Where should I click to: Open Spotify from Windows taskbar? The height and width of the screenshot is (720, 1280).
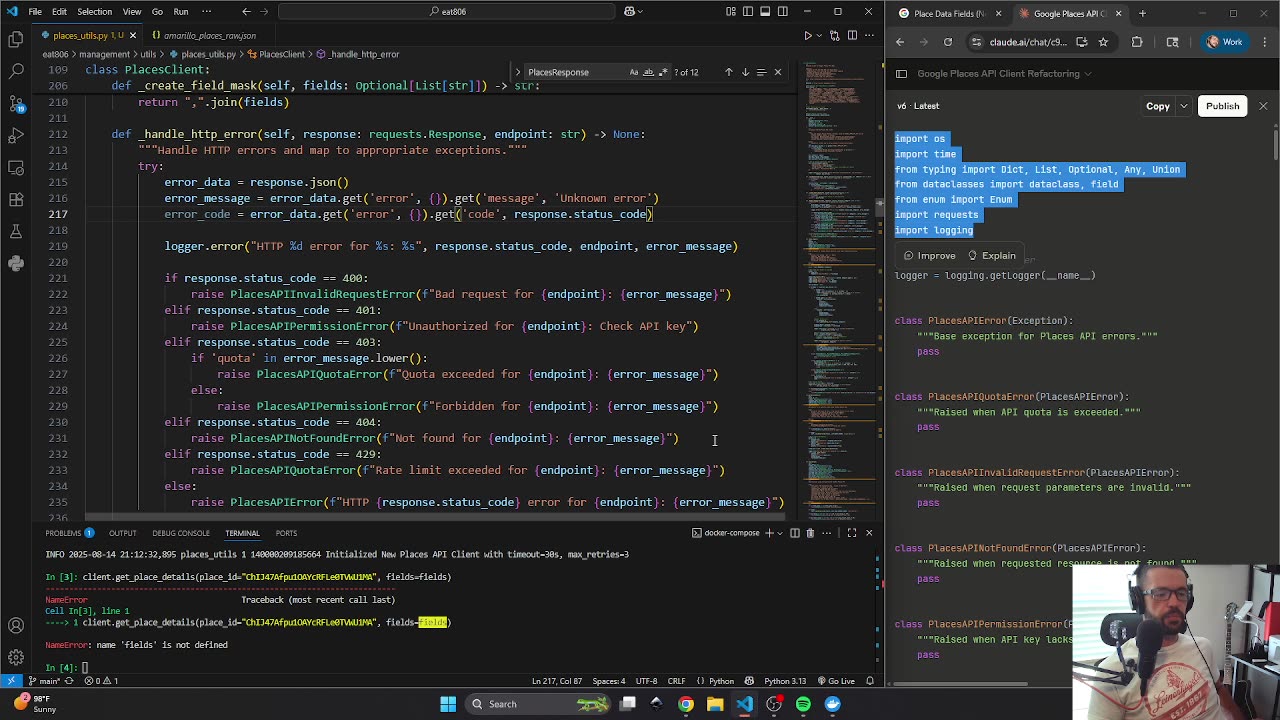coord(803,704)
